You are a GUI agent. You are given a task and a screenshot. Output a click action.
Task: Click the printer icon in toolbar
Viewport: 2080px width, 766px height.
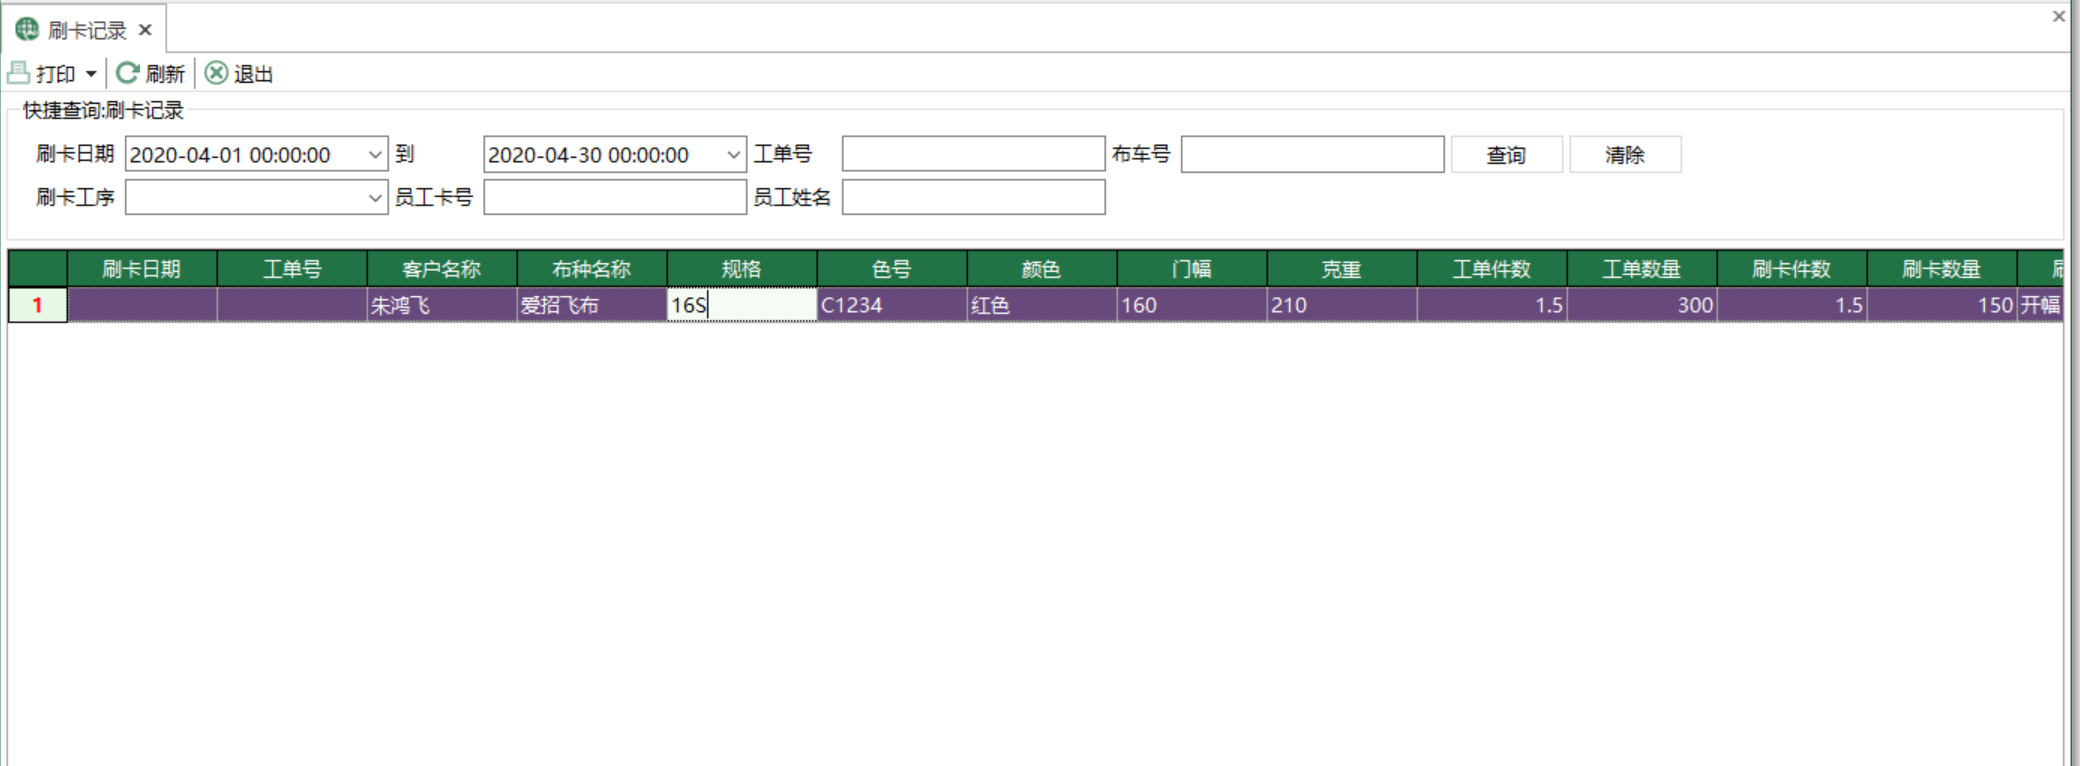click(18, 73)
